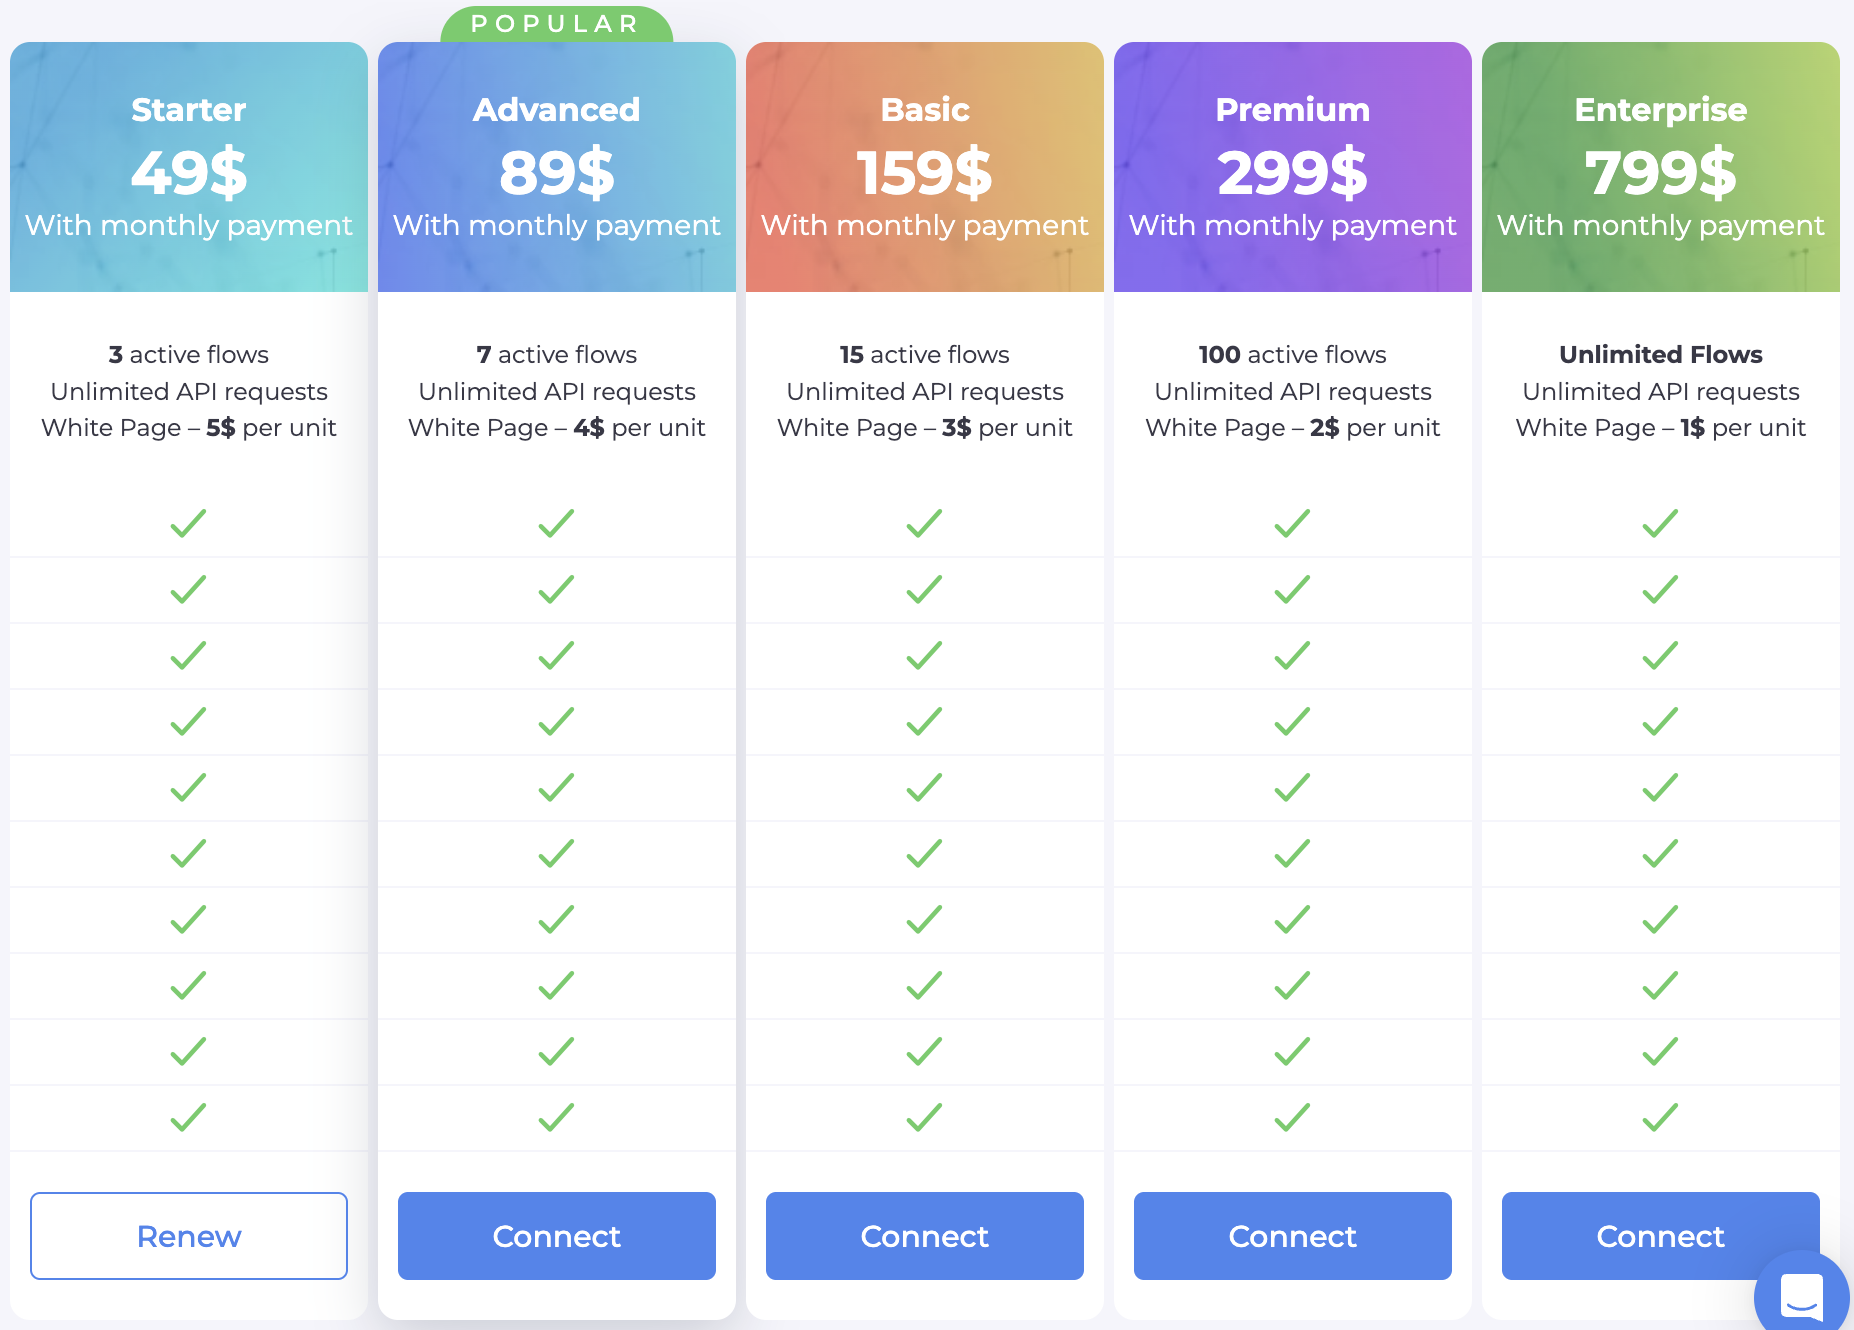This screenshot has width=1854, height=1330.
Task: Click the green POPULAR badge
Action: coord(556,24)
